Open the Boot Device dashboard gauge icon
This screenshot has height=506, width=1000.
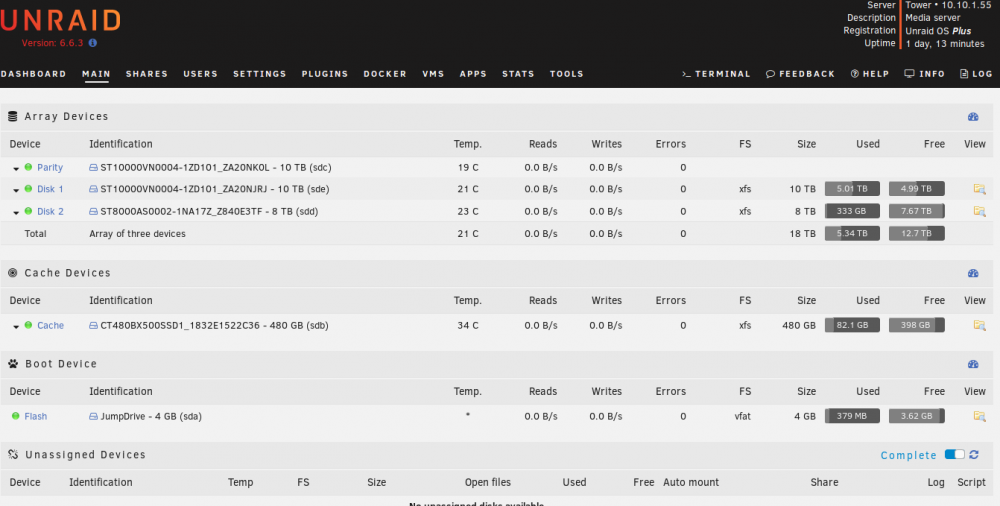(973, 364)
